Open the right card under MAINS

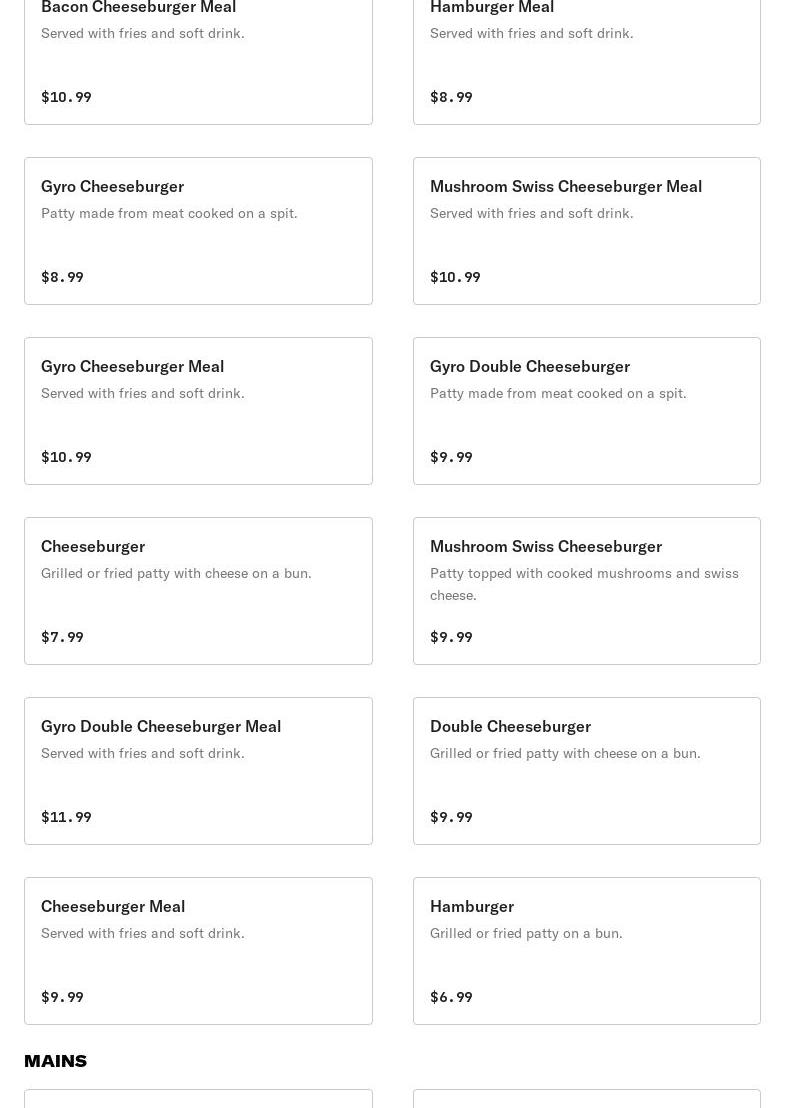(586, 1099)
